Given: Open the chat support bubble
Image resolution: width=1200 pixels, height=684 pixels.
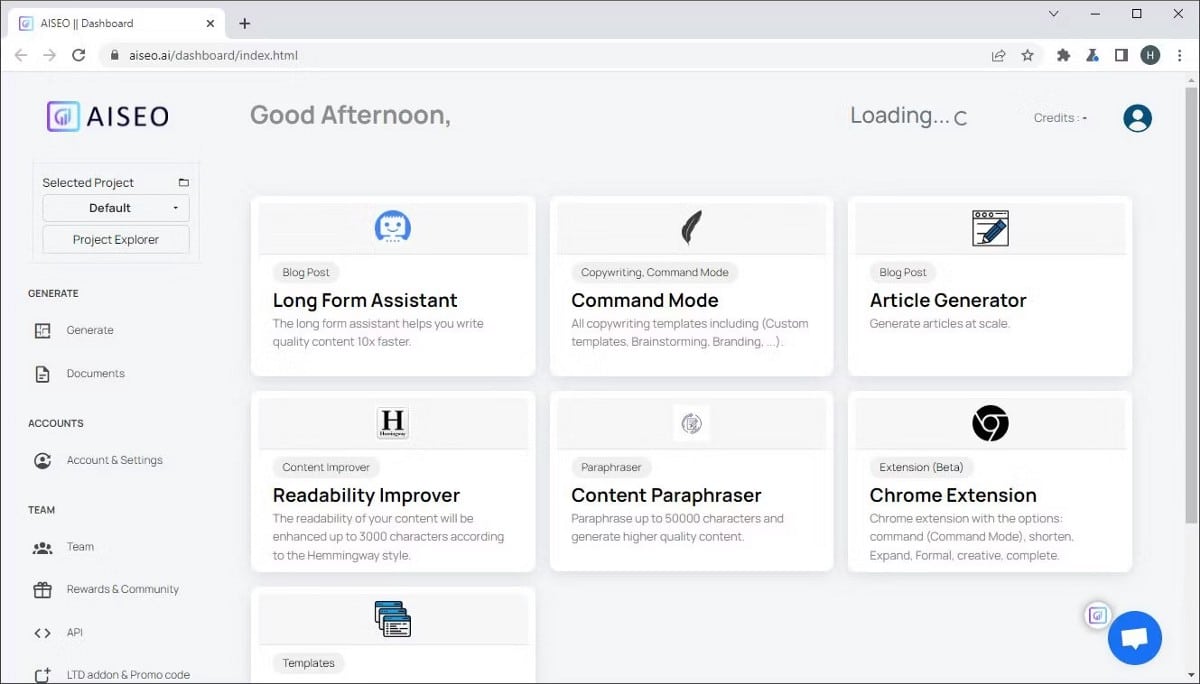Looking at the screenshot, I should pos(1135,638).
